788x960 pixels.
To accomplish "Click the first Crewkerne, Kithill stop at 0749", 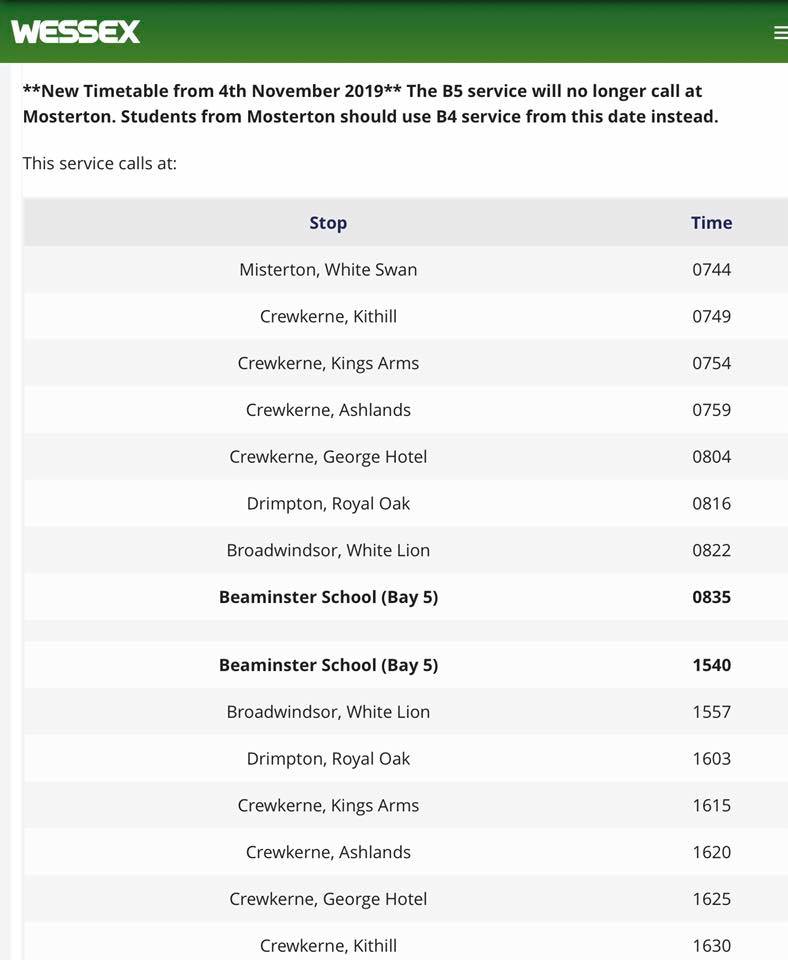I will 328,317.
